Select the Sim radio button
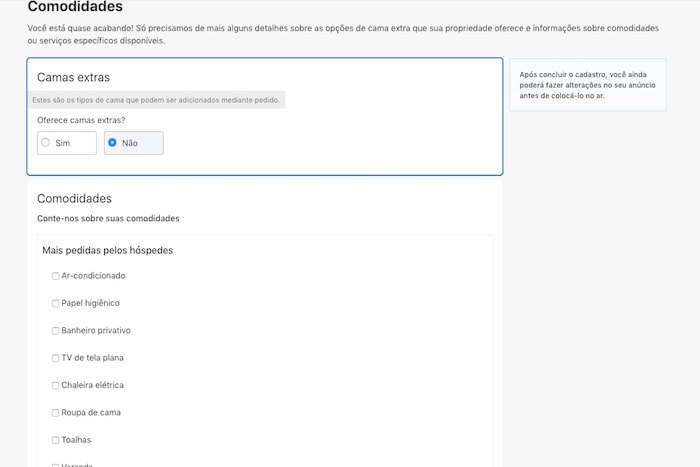Viewport: 700px width, 467px height. [46, 143]
